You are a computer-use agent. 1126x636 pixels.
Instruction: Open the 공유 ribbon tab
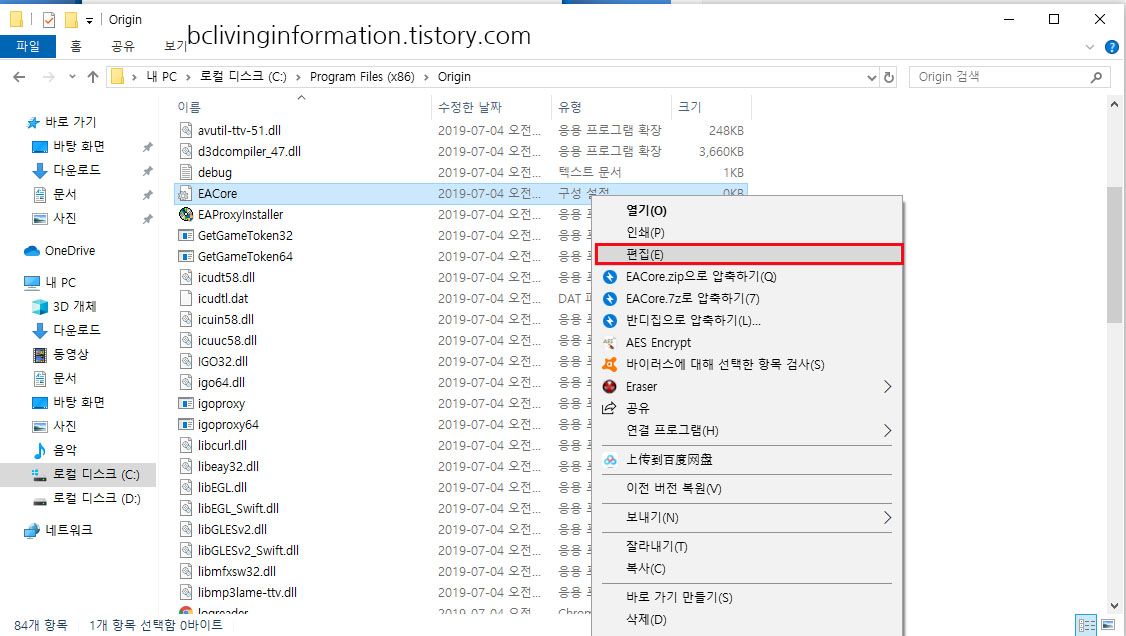pos(123,46)
